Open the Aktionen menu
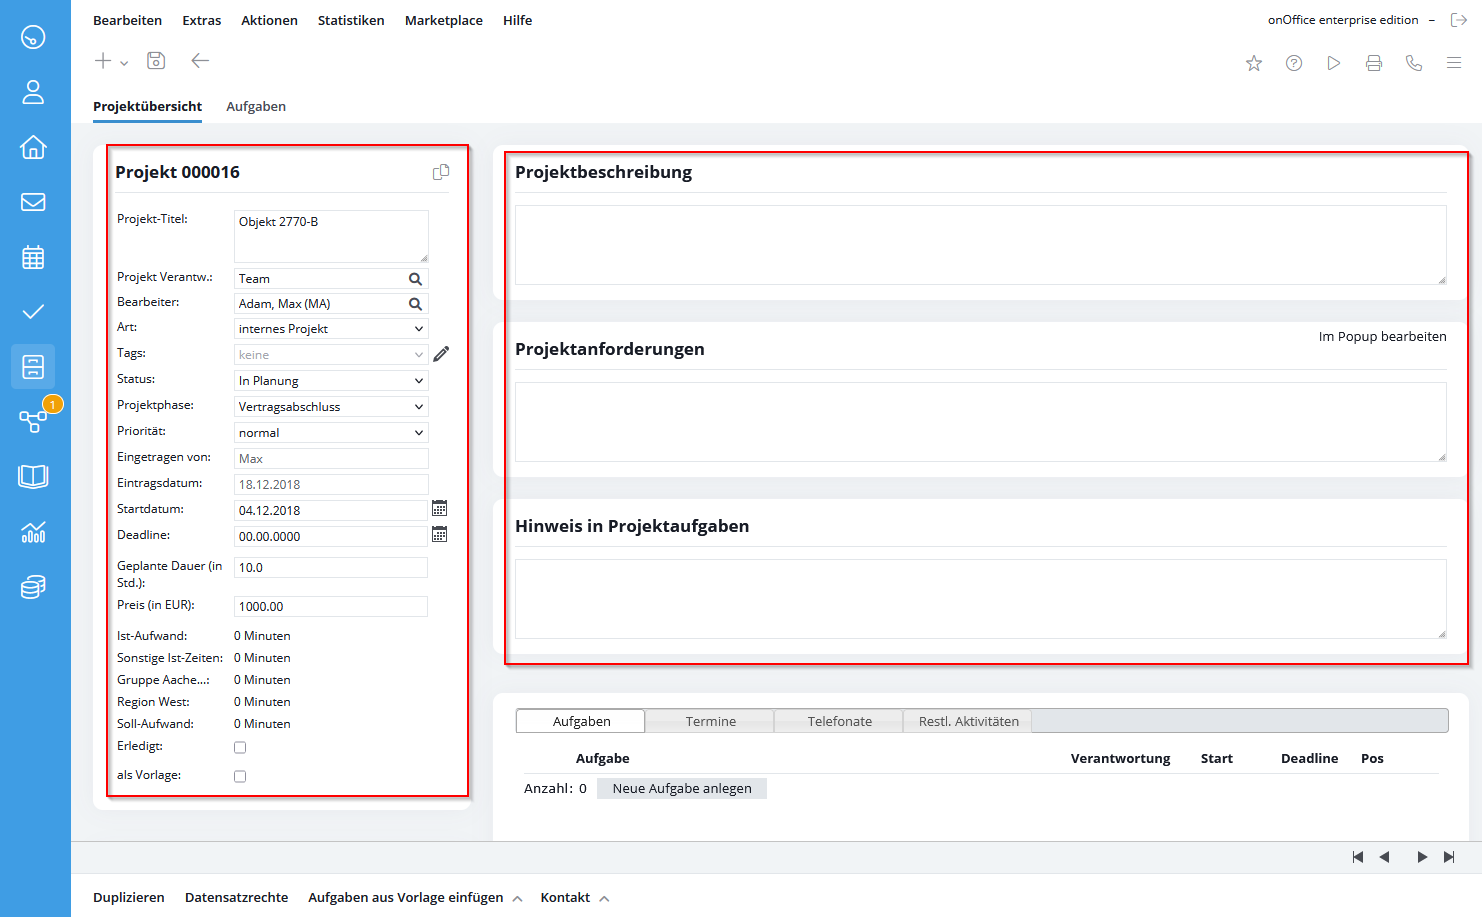 click(x=269, y=20)
